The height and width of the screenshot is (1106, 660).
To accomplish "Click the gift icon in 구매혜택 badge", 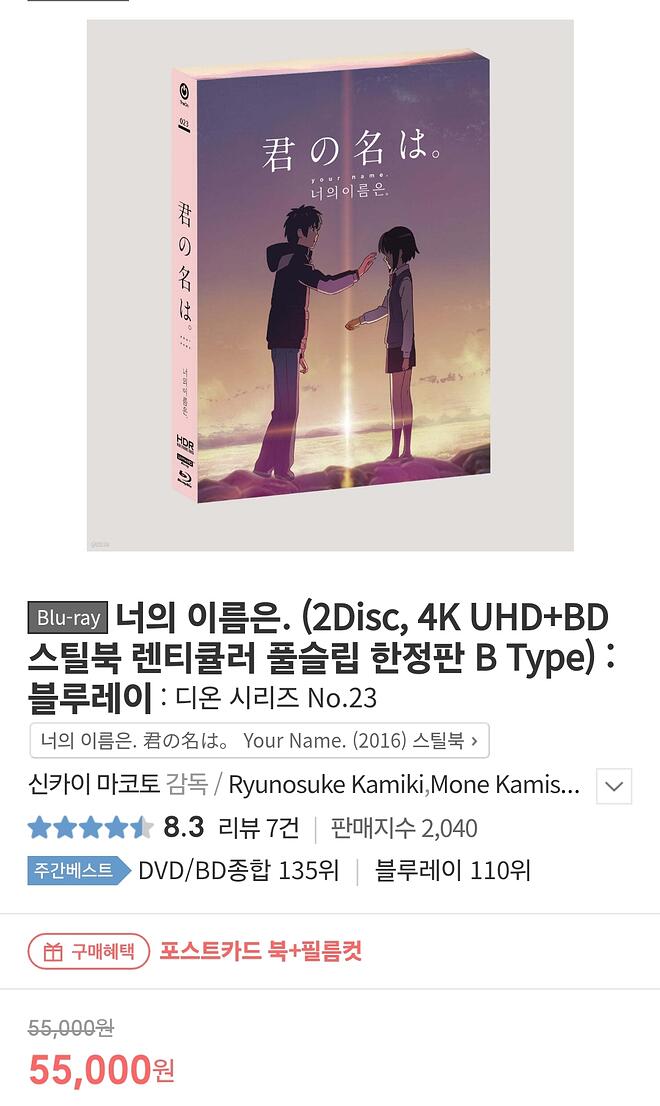I will tap(53, 952).
